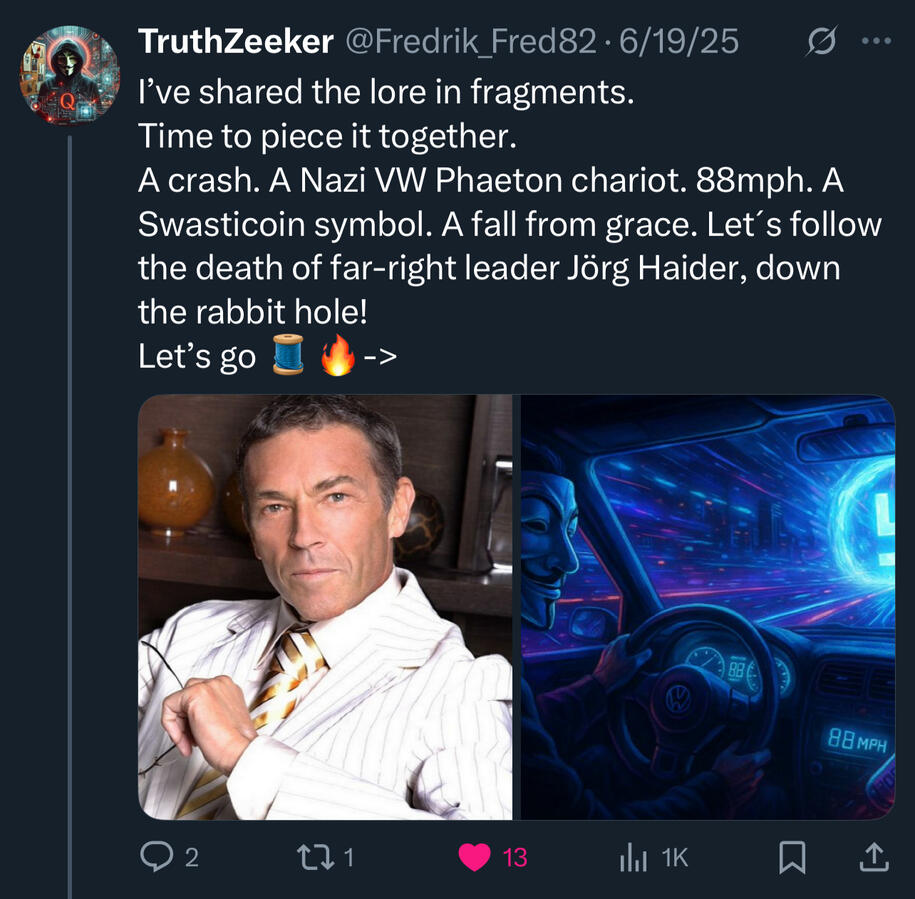Toggle the bookmark for this post
915x899 pixels.
point(792,857)
